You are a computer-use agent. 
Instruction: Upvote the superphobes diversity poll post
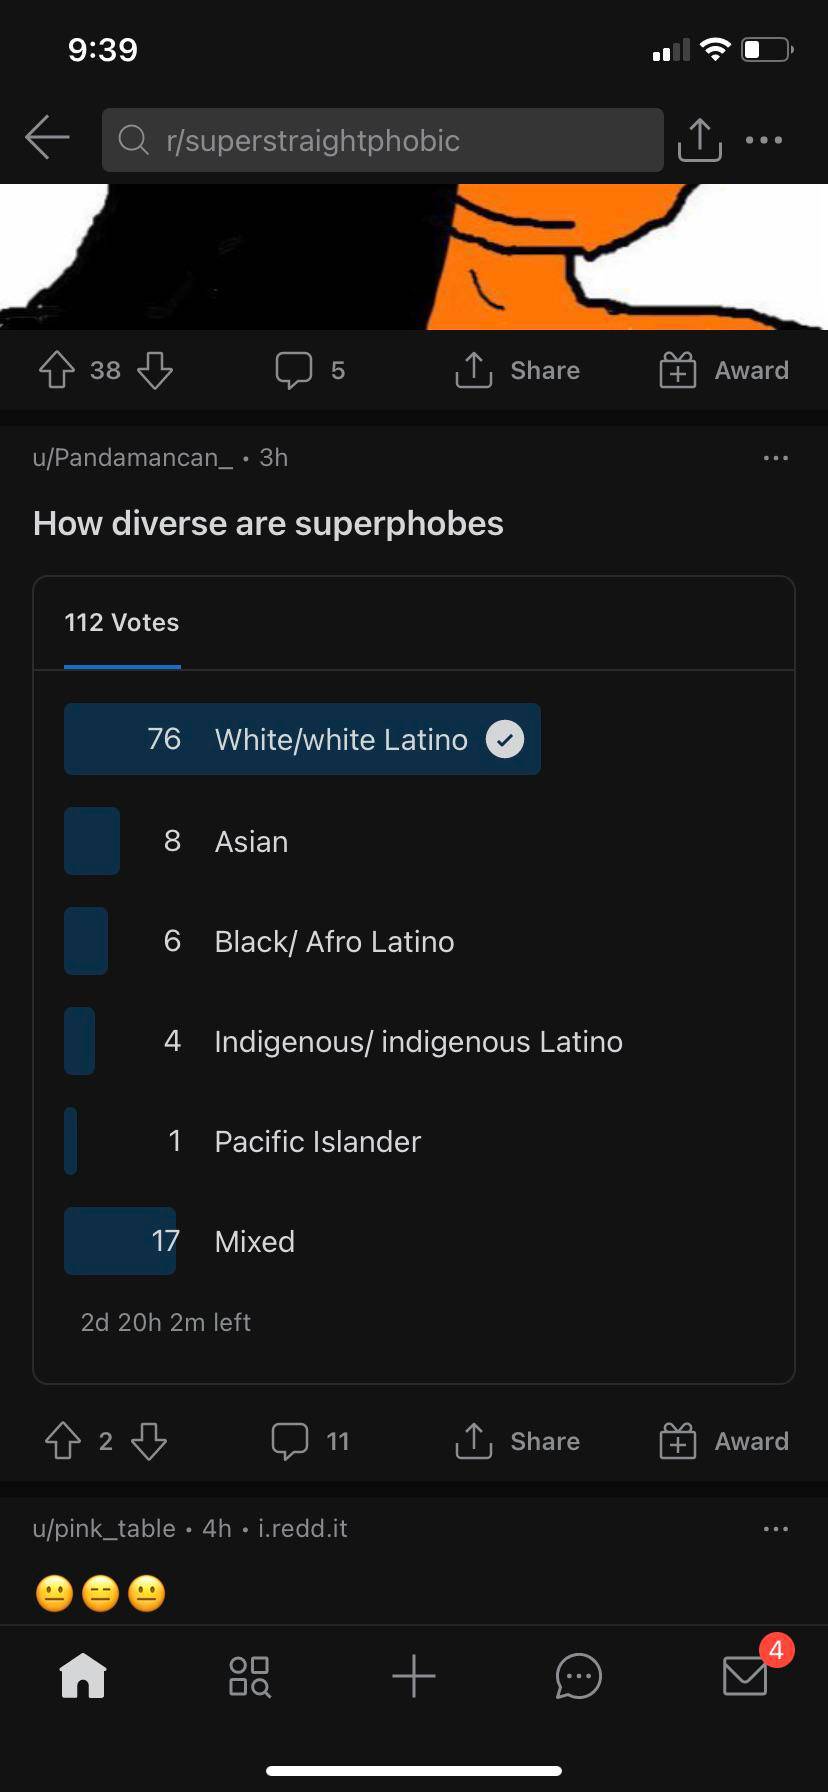pos(61,1441)
